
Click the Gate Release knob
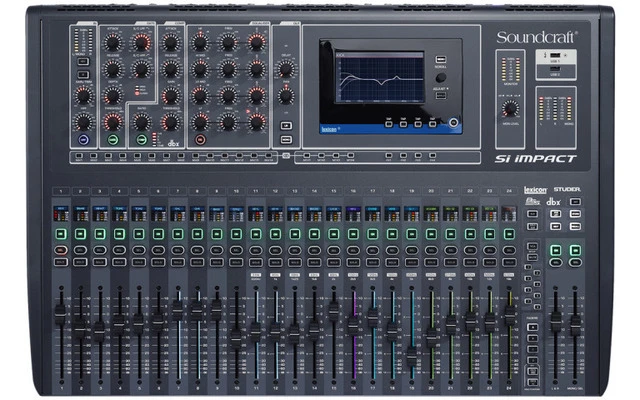tap(112, 69)
